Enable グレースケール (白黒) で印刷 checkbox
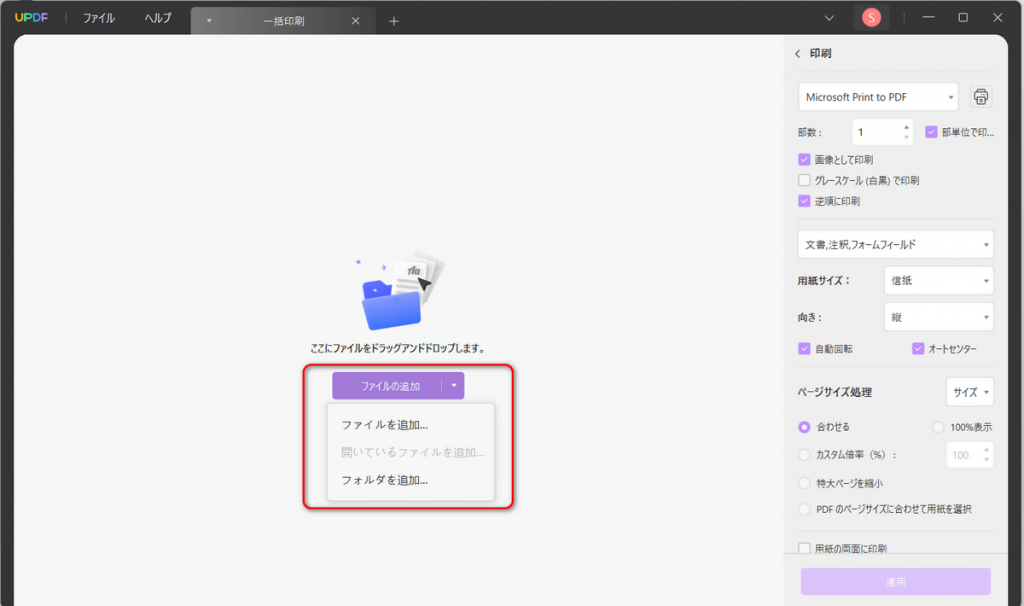This screenshot has width=1024, height=606. pos(805,180)
